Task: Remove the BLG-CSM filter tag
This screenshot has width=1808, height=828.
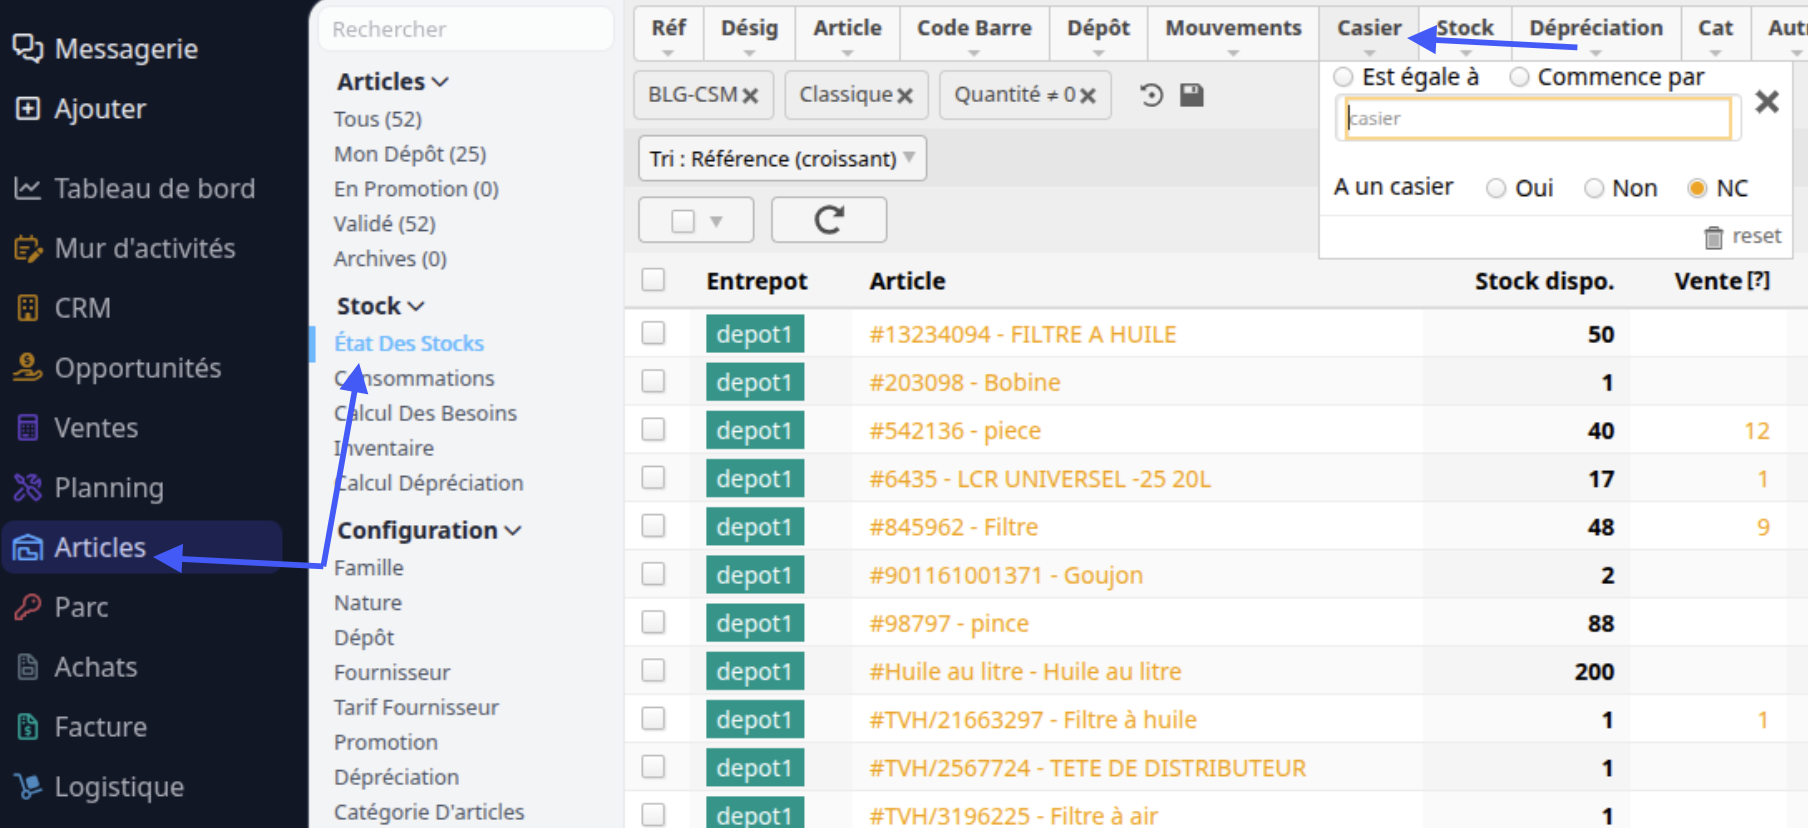Action: (750, 96)
